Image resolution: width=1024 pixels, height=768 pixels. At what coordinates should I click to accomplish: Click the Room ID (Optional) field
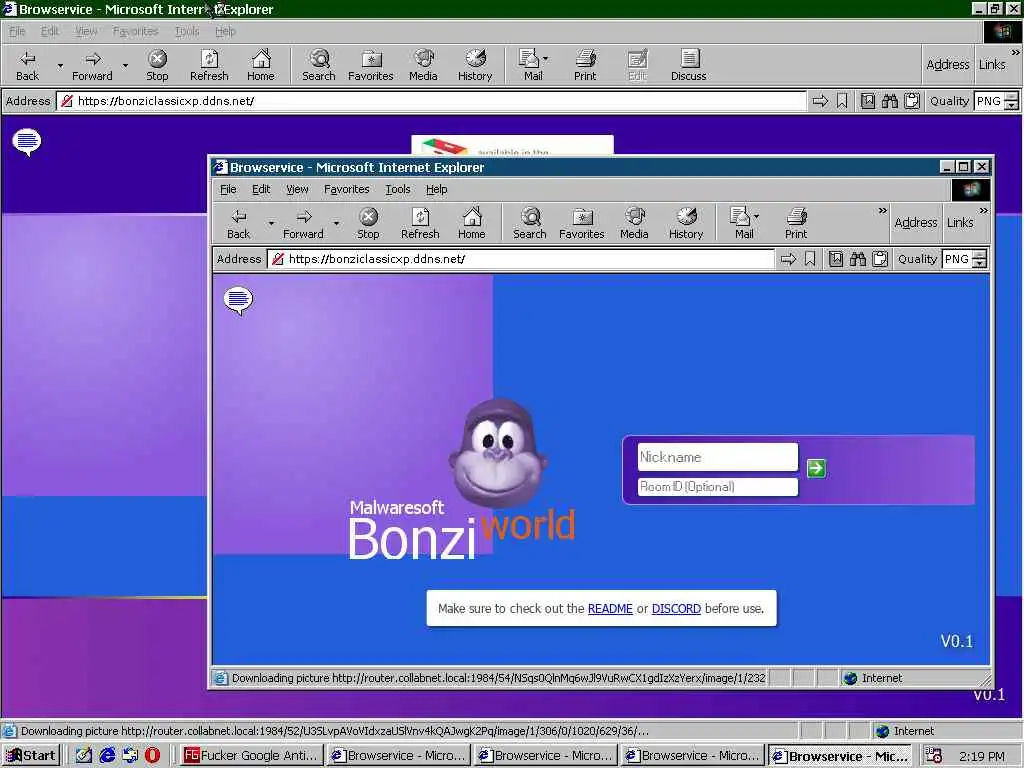pyautogui.click(x=718, y=487)
